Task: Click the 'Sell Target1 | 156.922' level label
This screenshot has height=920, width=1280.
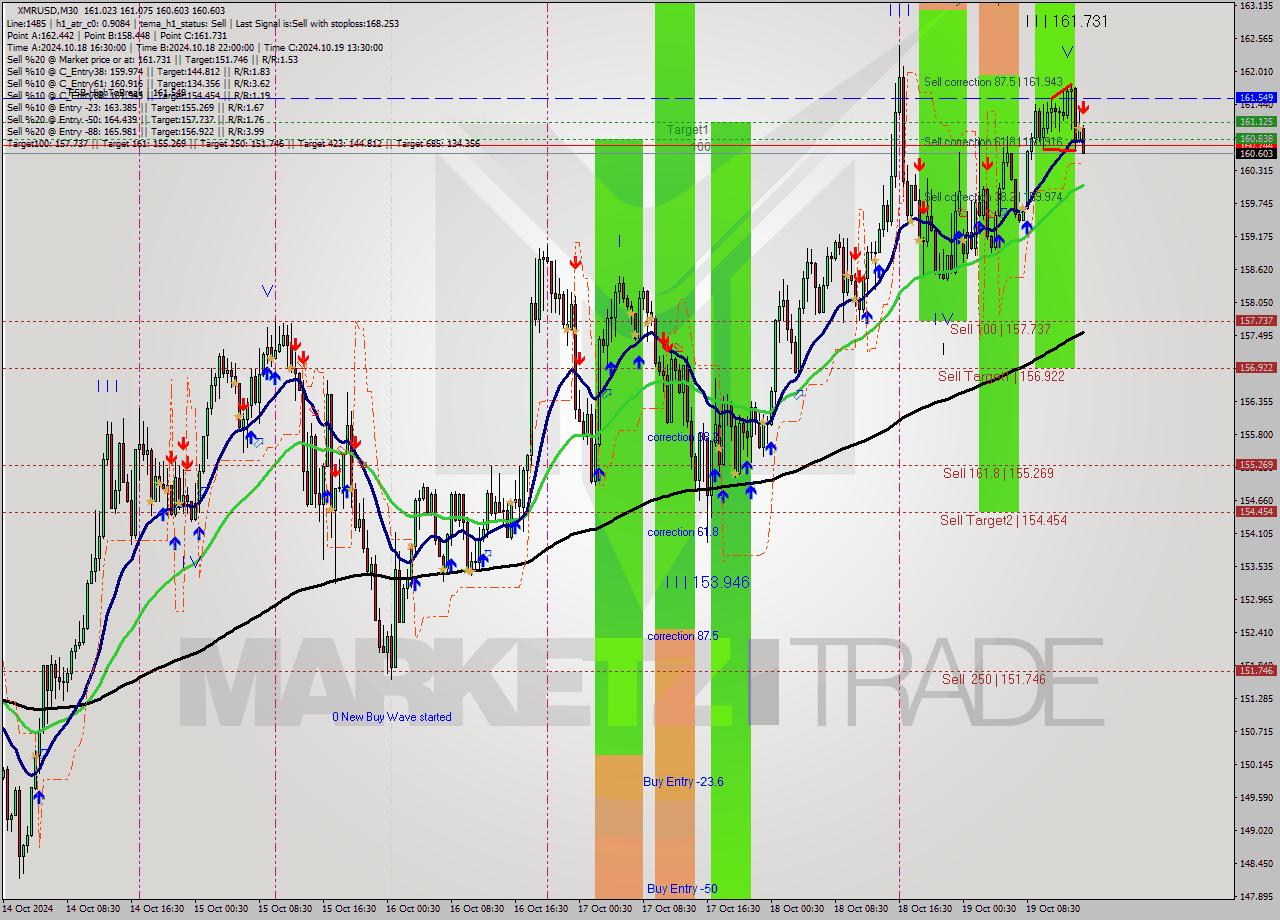Action: (x=1001, y=376)
